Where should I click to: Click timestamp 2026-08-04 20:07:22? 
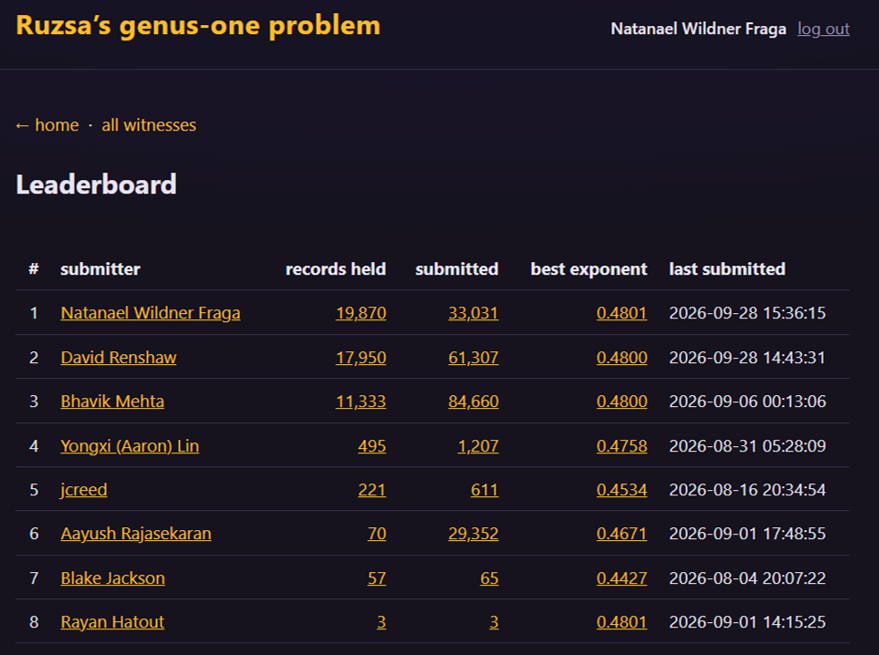747,578
